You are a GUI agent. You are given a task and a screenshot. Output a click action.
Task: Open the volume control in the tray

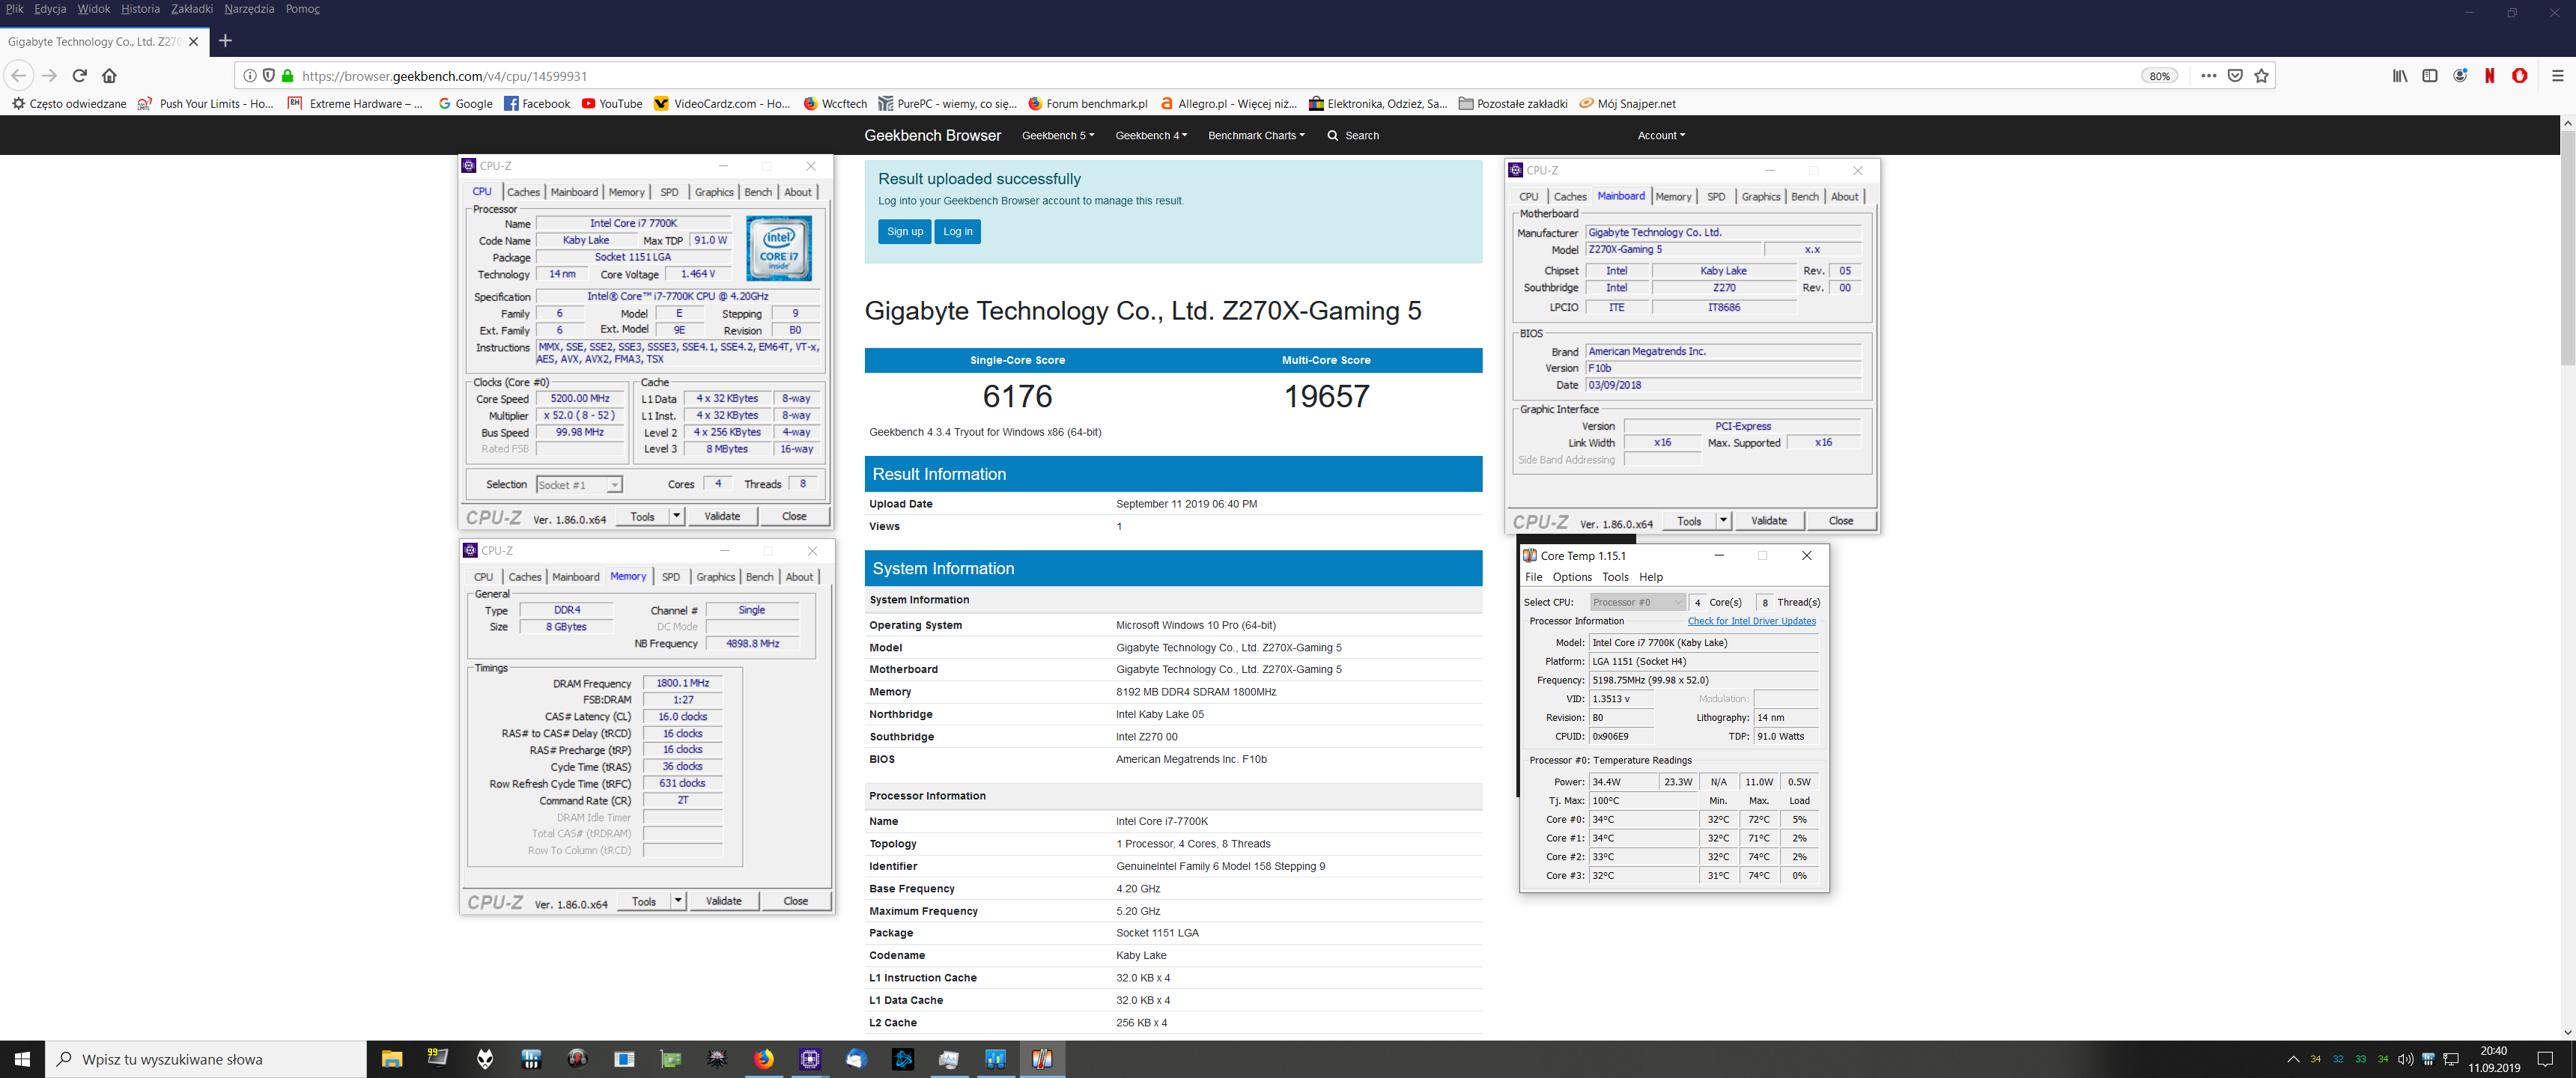[x=2405, y=1059]
